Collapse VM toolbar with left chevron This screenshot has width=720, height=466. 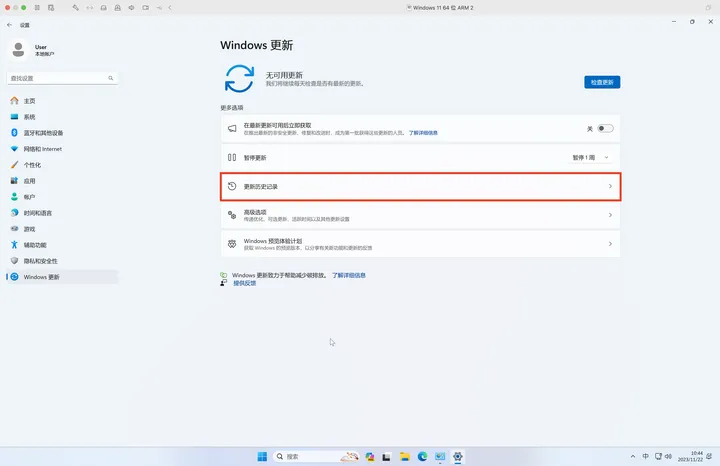tap(170, 8)
